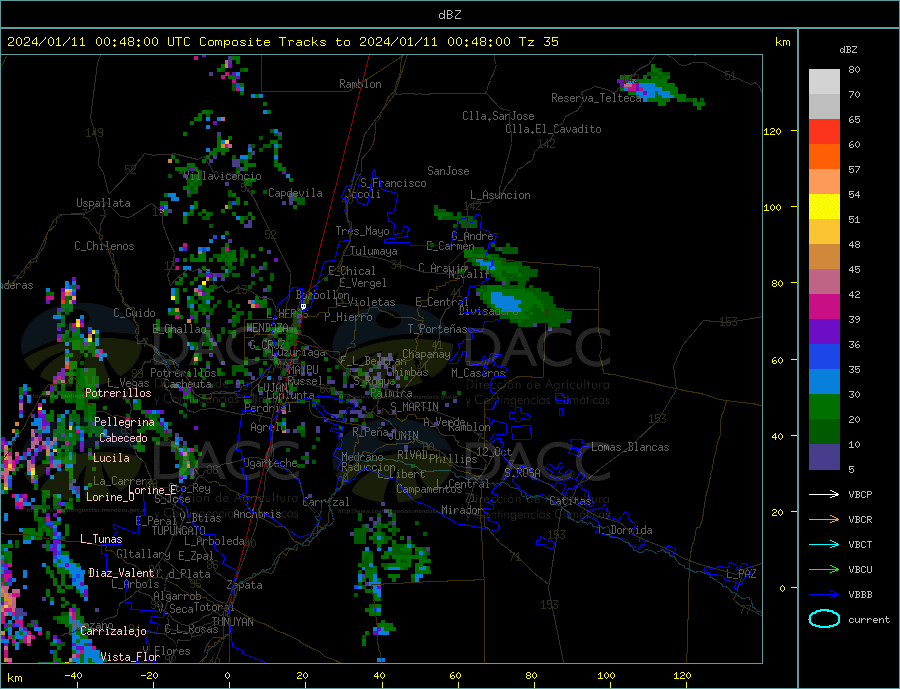Click the Lucila location label
Viewport: 900px width, 689px height.
(x=111, y=458)
